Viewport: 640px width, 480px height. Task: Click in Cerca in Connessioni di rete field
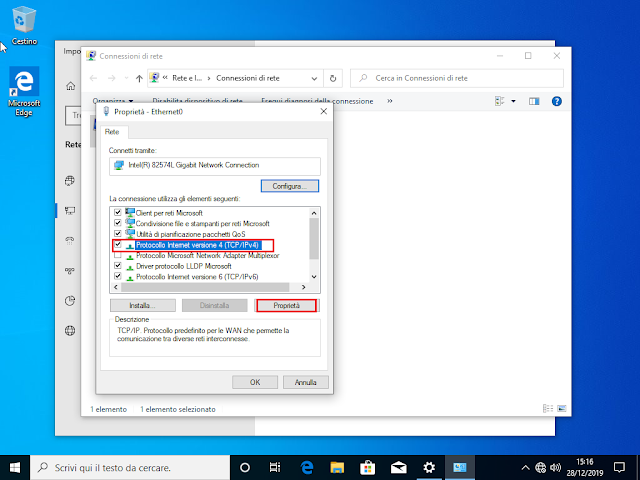457,78
